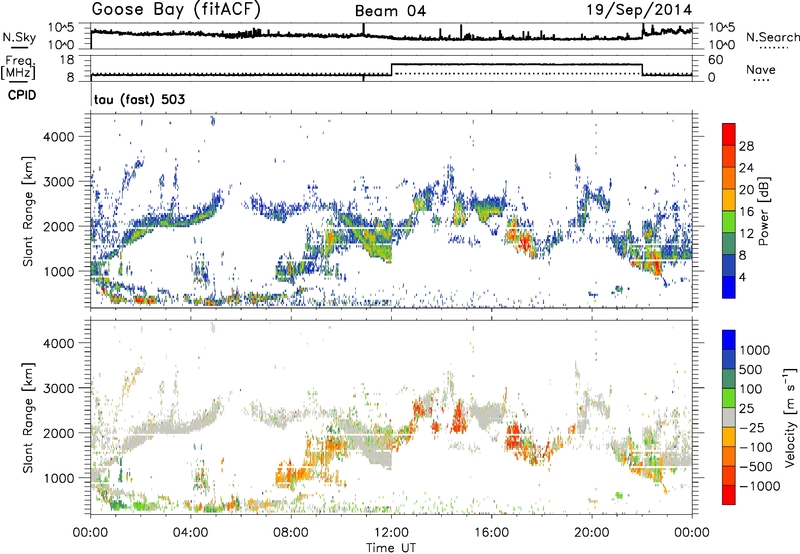Click the "4" power colorbar label
Image resolution: width=800 pixels, height=554 pixels.
(742, 277)
